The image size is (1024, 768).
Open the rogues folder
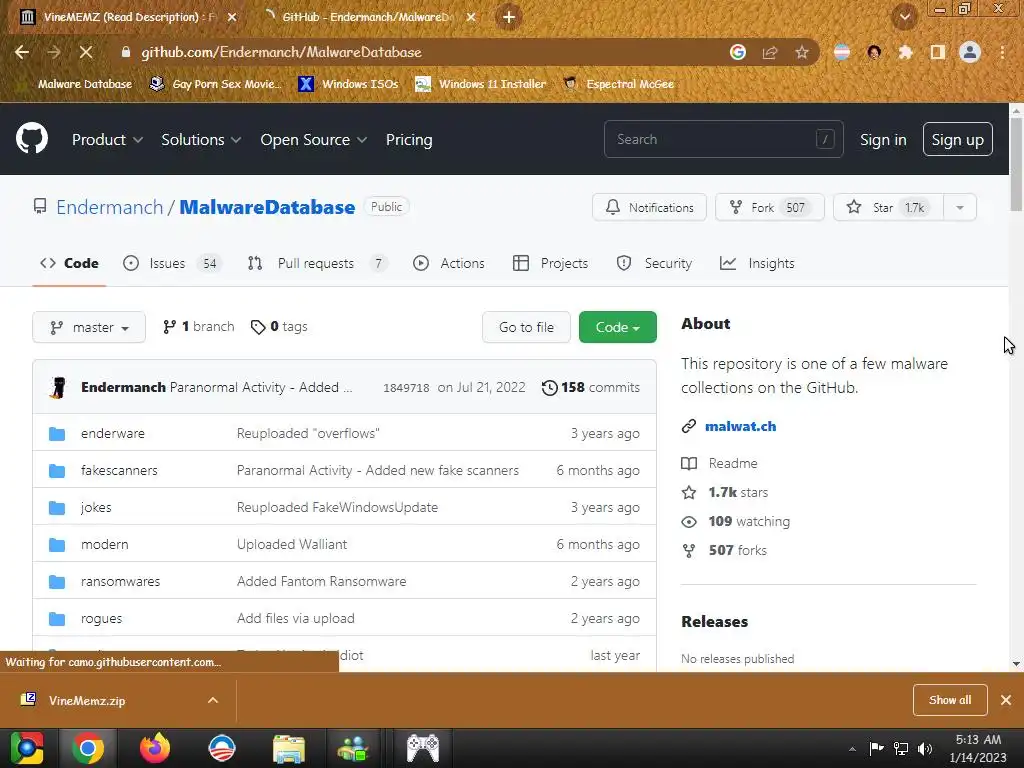[101, 618]
